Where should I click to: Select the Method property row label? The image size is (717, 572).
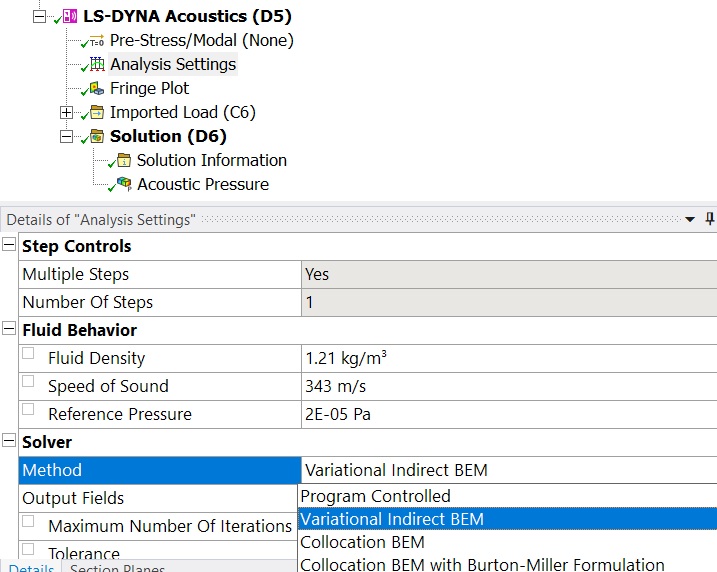[x=160, y=470]
